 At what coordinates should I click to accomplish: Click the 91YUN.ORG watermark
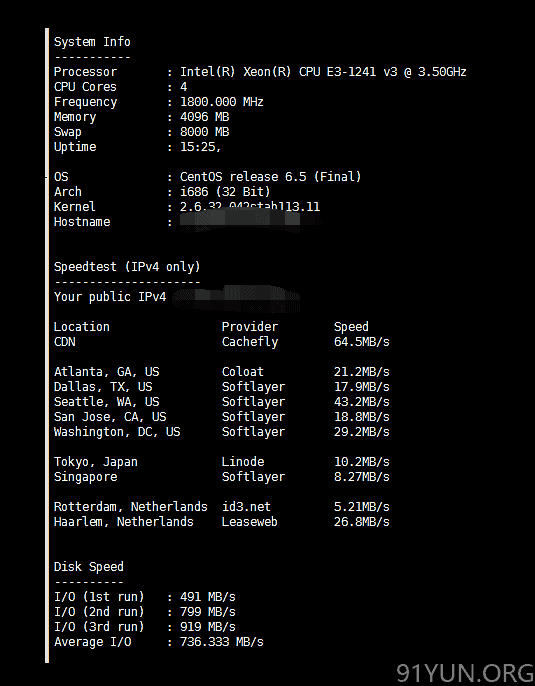coord(465,673)
